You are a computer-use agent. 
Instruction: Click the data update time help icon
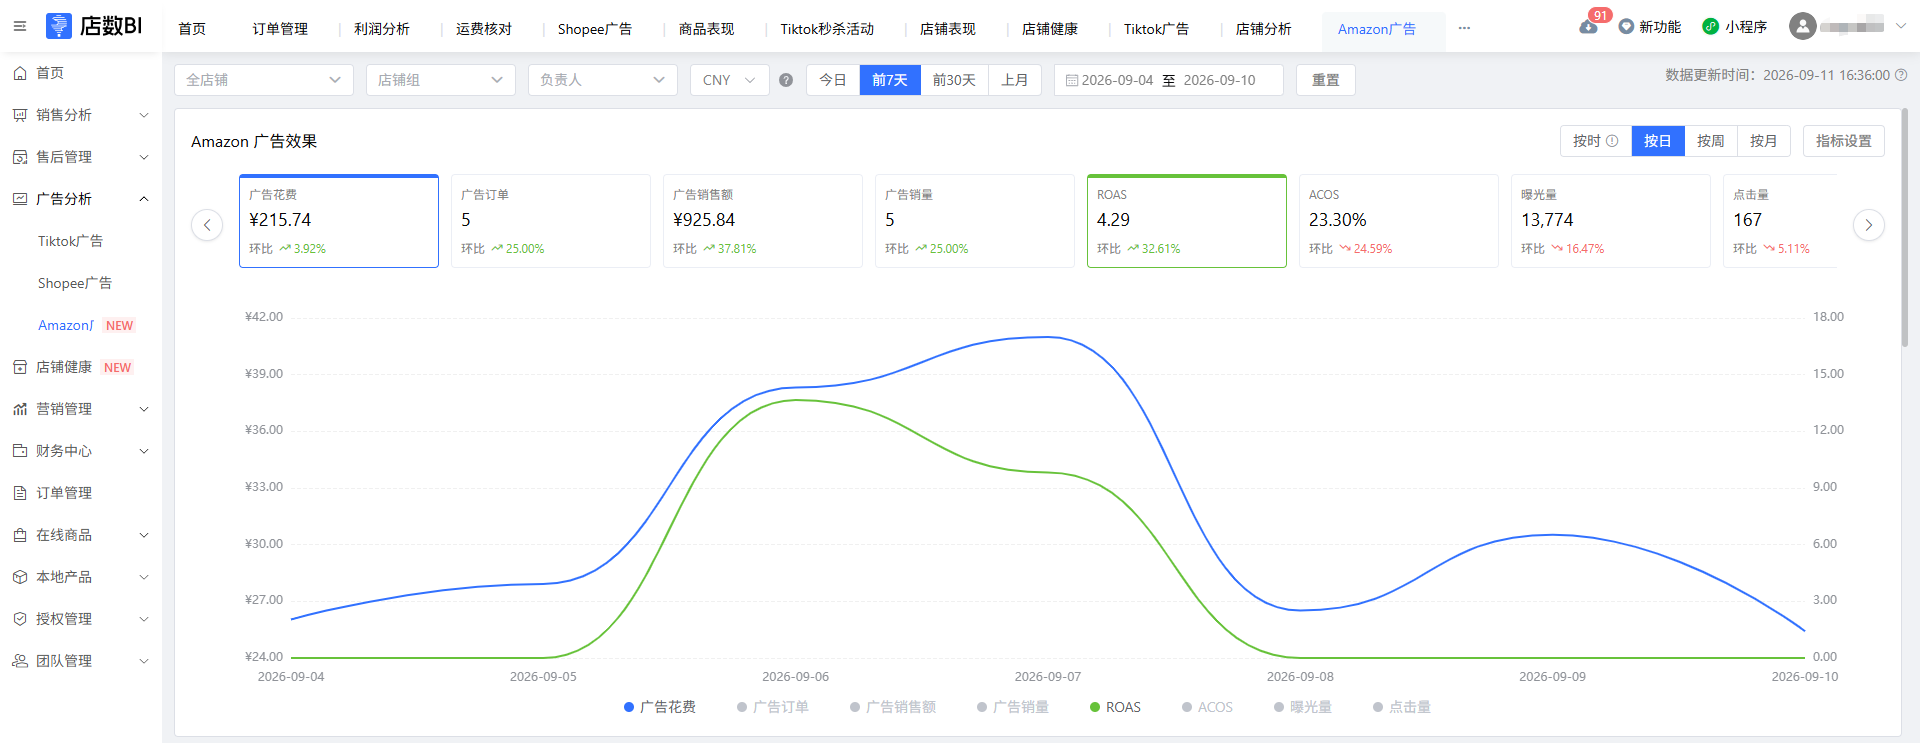pos(1901,75)
